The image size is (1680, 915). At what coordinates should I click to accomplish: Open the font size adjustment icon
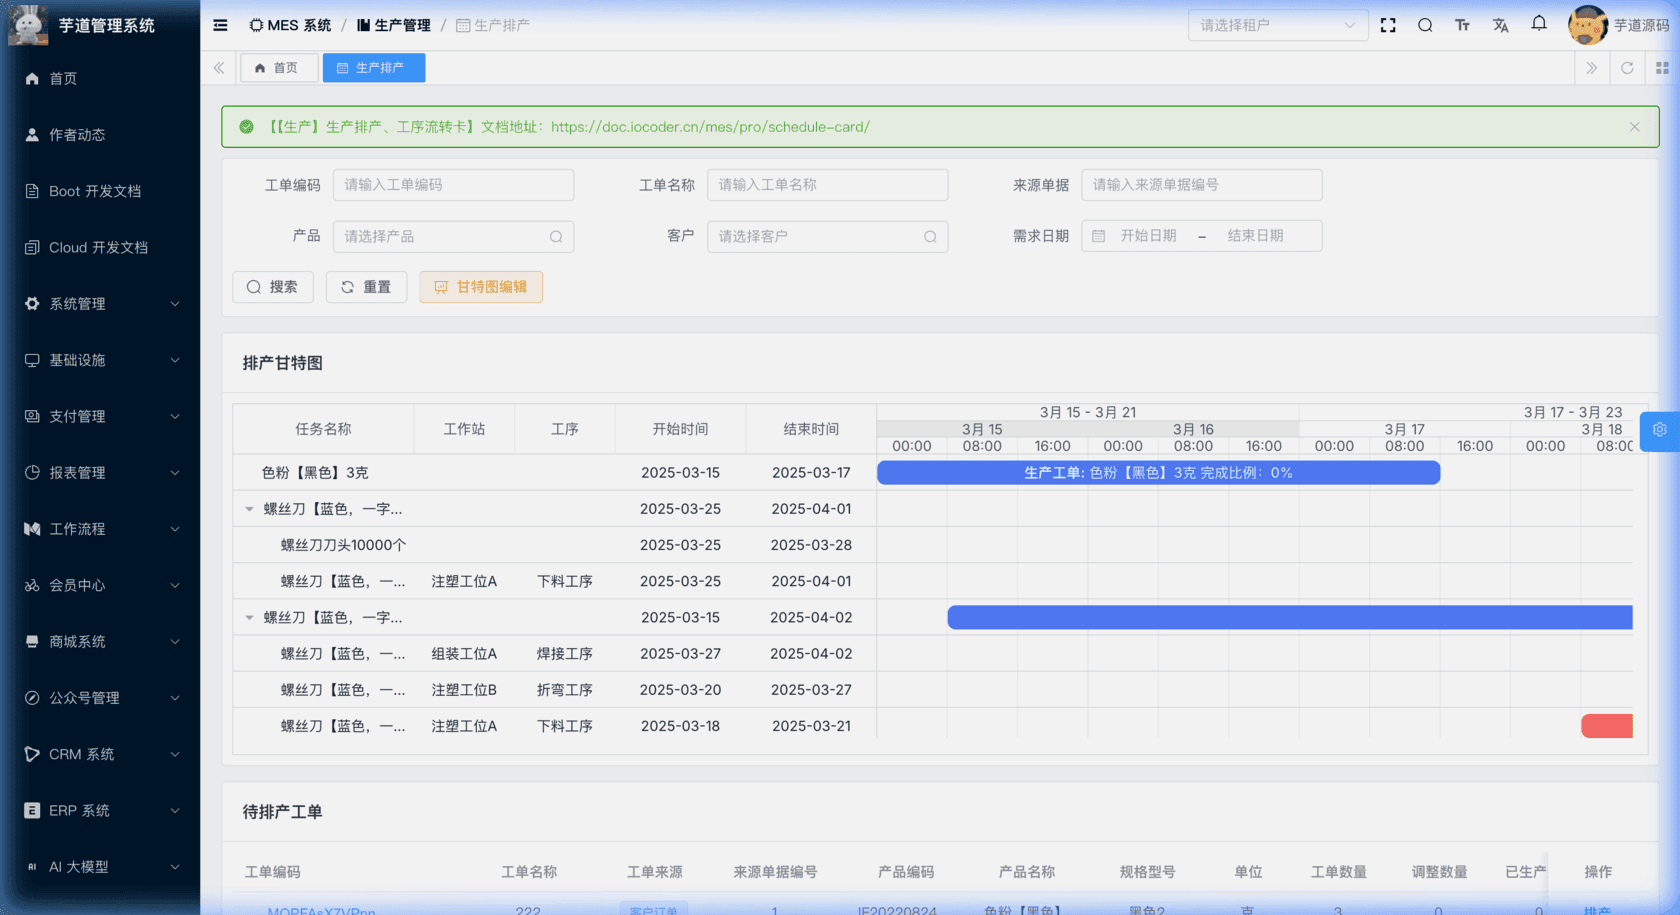[x=1462, y=25]
